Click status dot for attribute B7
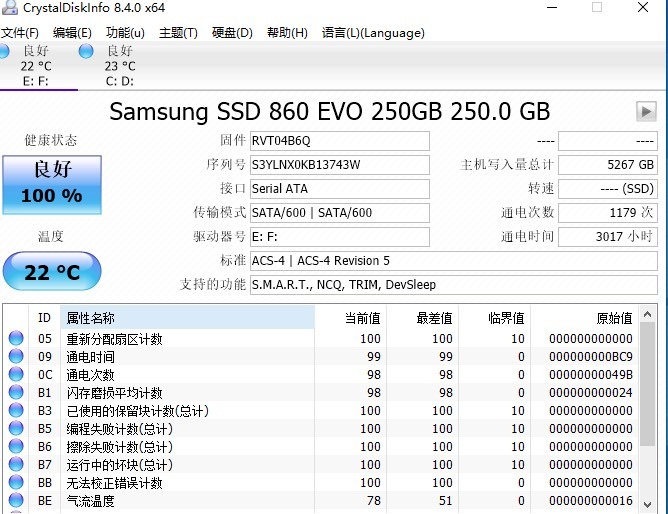 point(16,464)
